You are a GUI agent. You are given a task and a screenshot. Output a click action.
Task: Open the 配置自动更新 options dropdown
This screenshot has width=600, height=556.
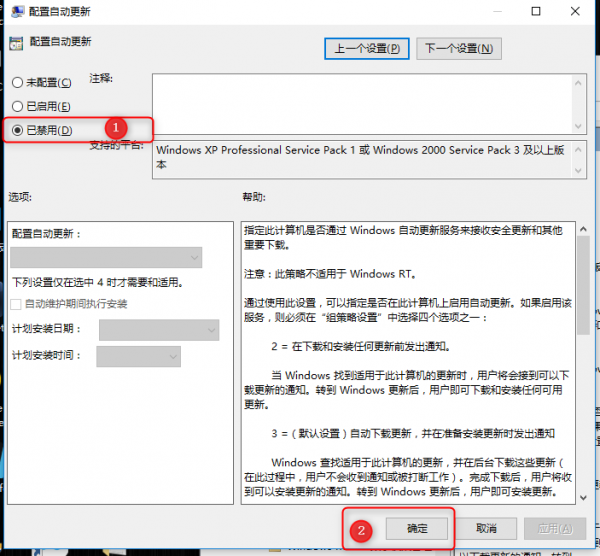pos(106,257)
